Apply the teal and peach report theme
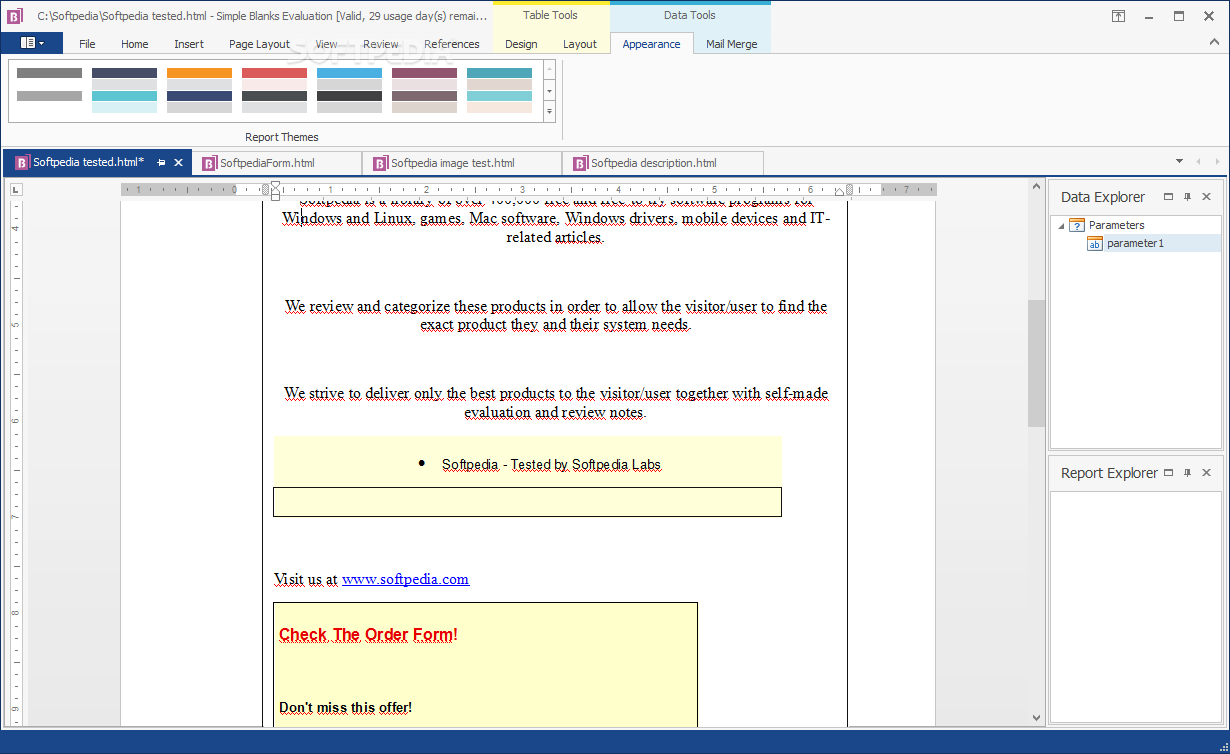 coord(500,89)
